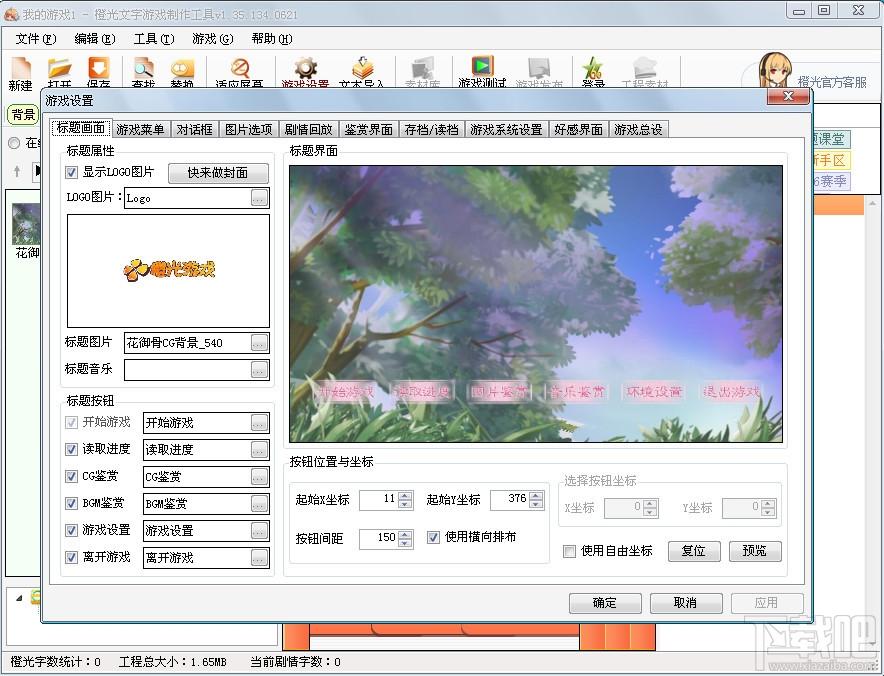
Task: Switch to the 游戏总设 tab
Action: pos(638,130)
